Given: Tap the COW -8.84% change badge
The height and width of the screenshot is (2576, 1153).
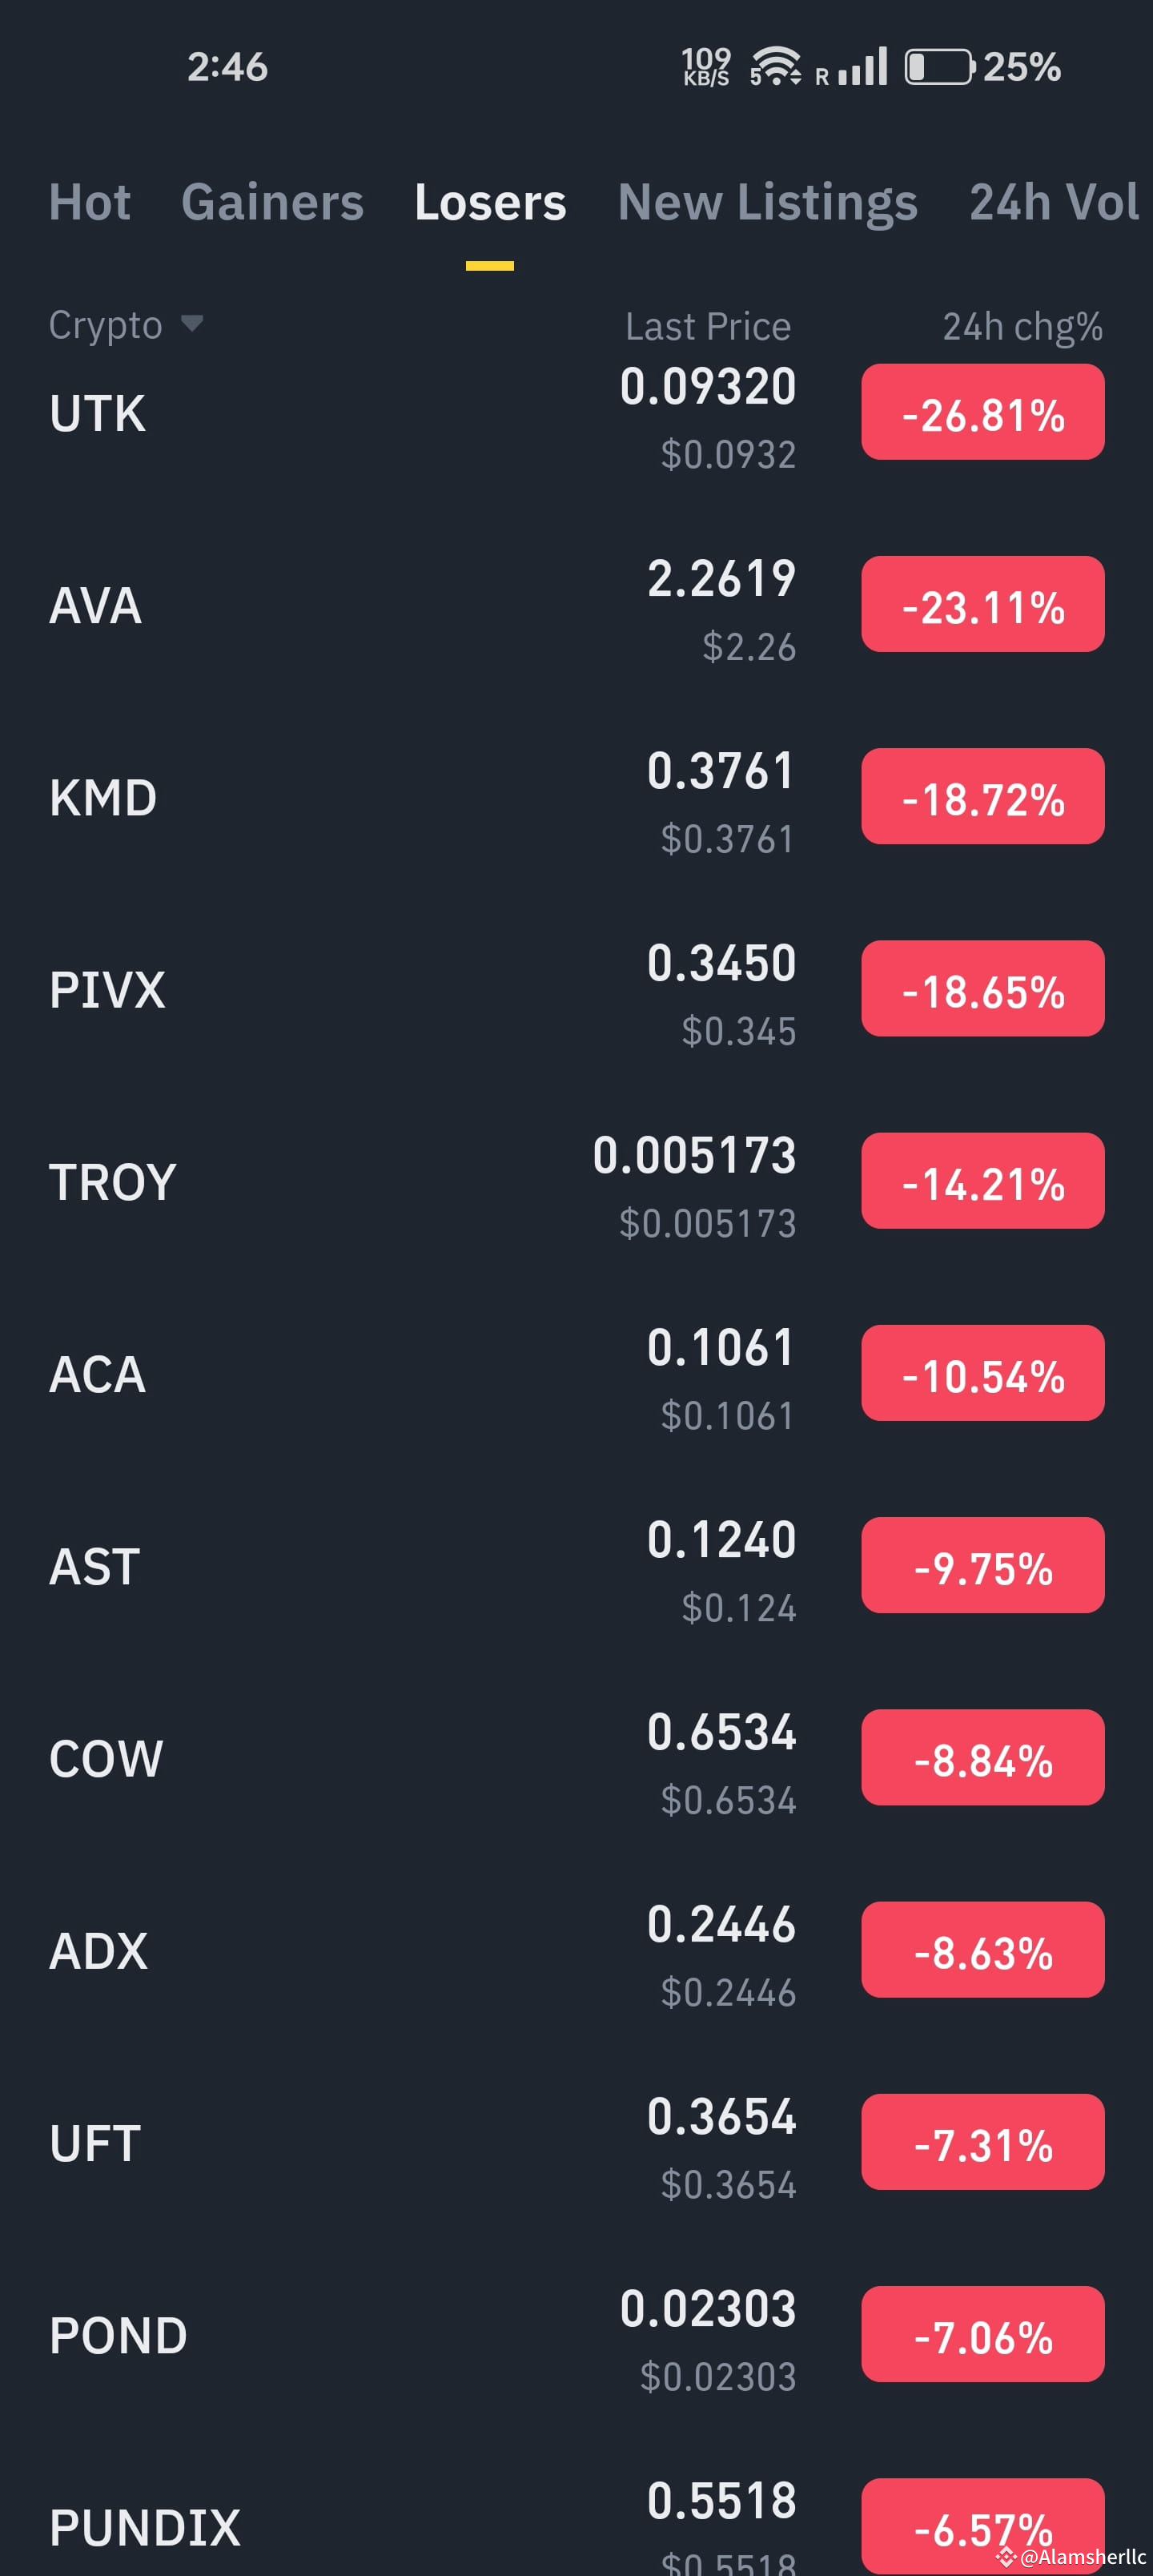Looking at the screenshot, I should pos(983,1758).
